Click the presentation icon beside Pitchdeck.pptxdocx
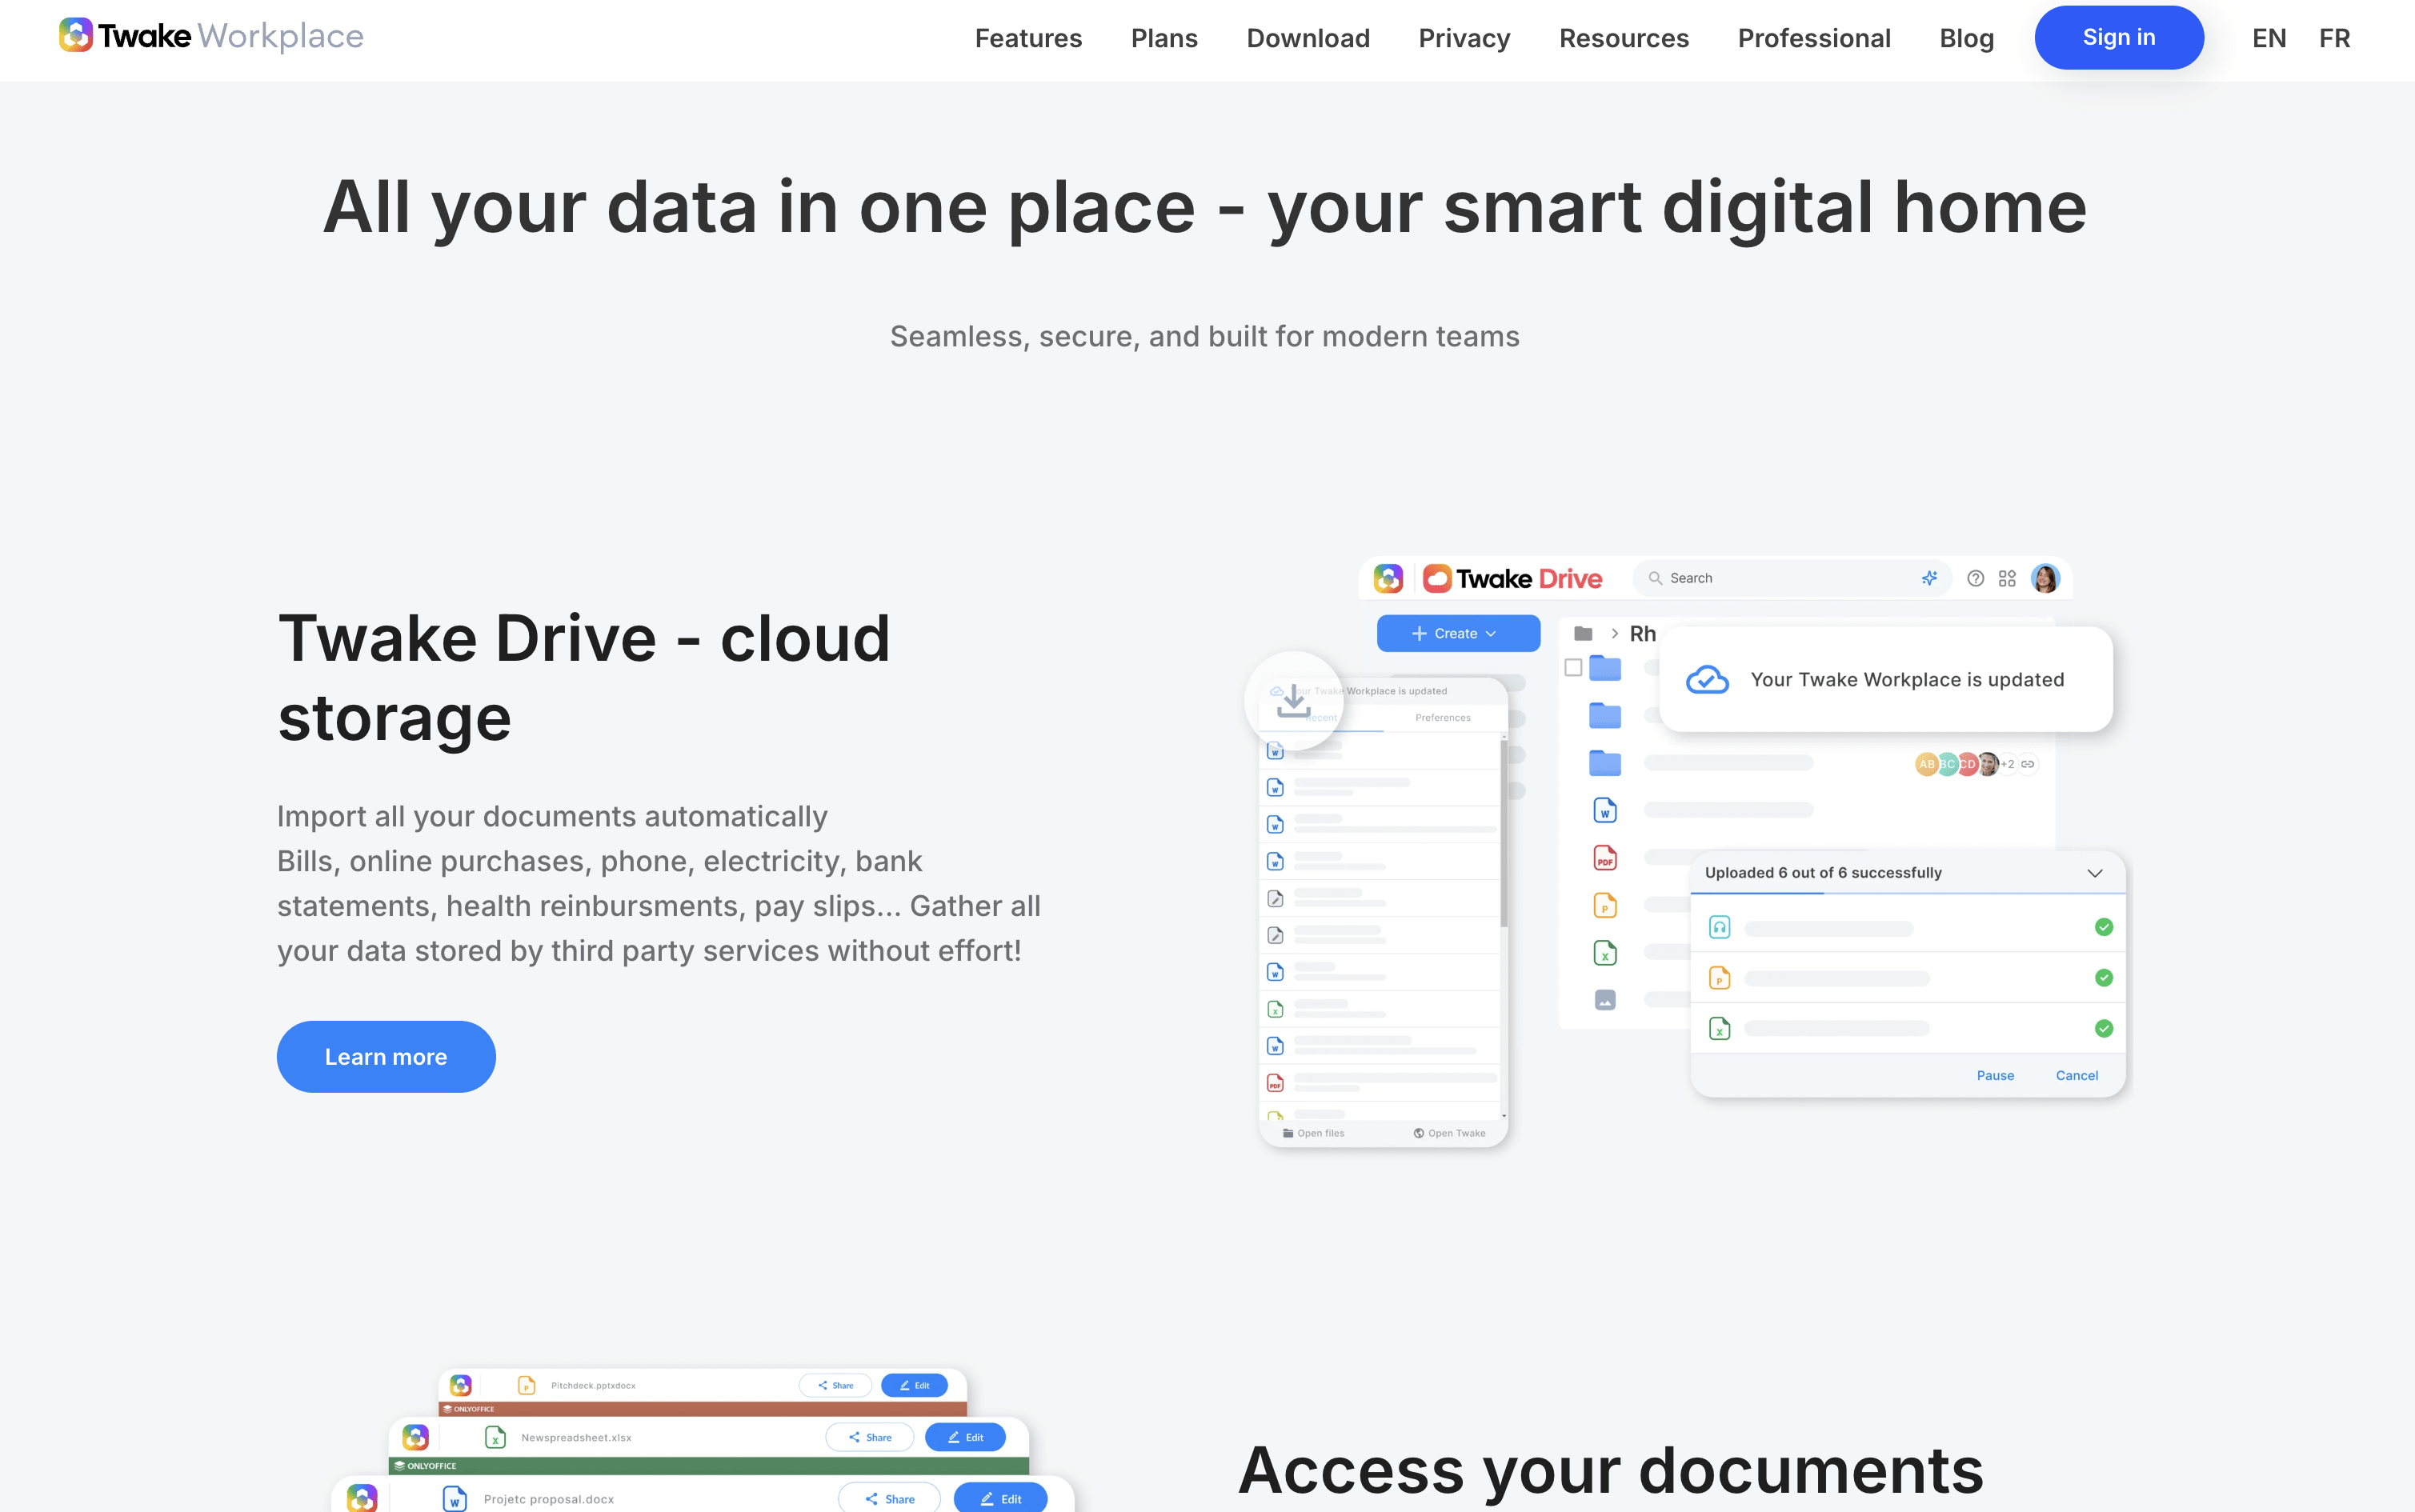 [526, 1385]
